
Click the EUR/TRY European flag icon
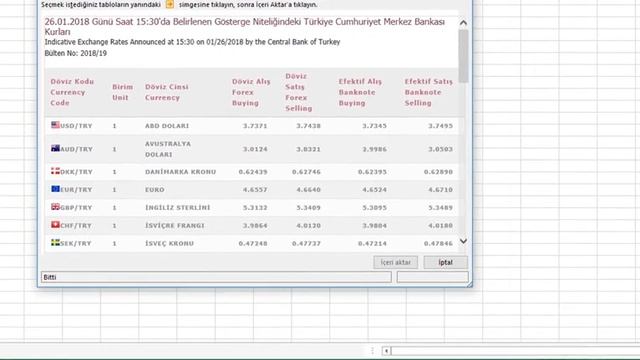coord(56,189)
